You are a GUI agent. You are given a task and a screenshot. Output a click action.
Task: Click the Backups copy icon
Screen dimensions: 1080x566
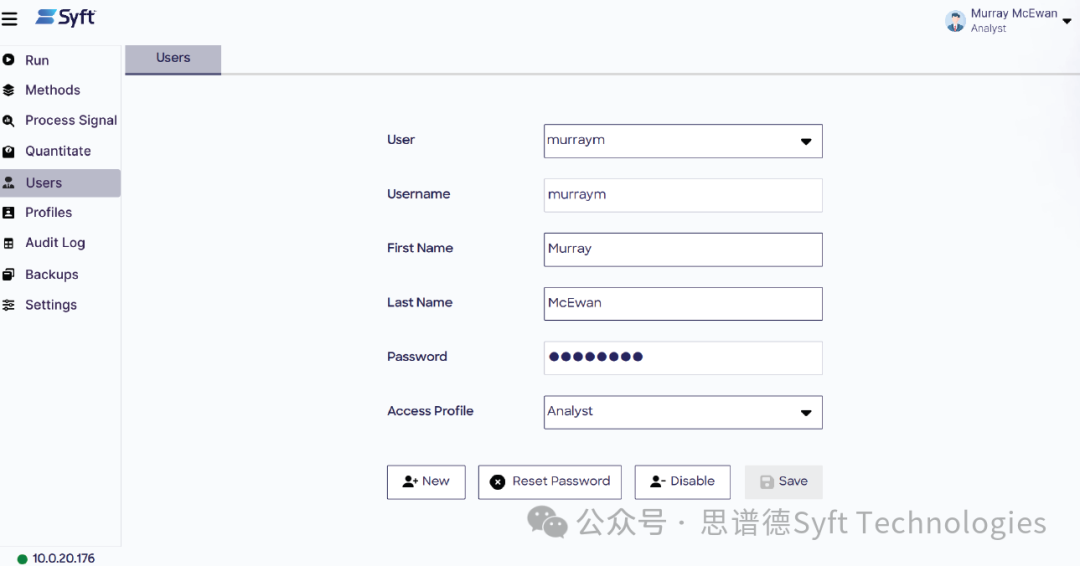8,275
